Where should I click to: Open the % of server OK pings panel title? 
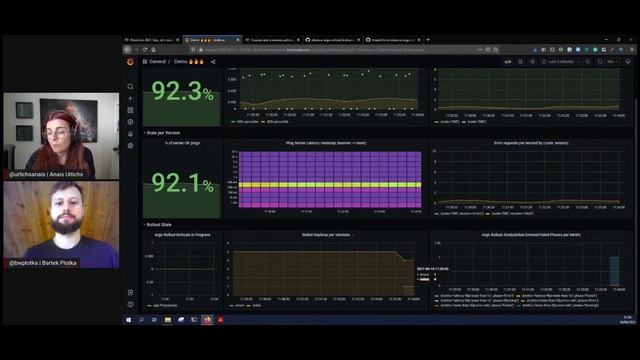click(182, 143)
